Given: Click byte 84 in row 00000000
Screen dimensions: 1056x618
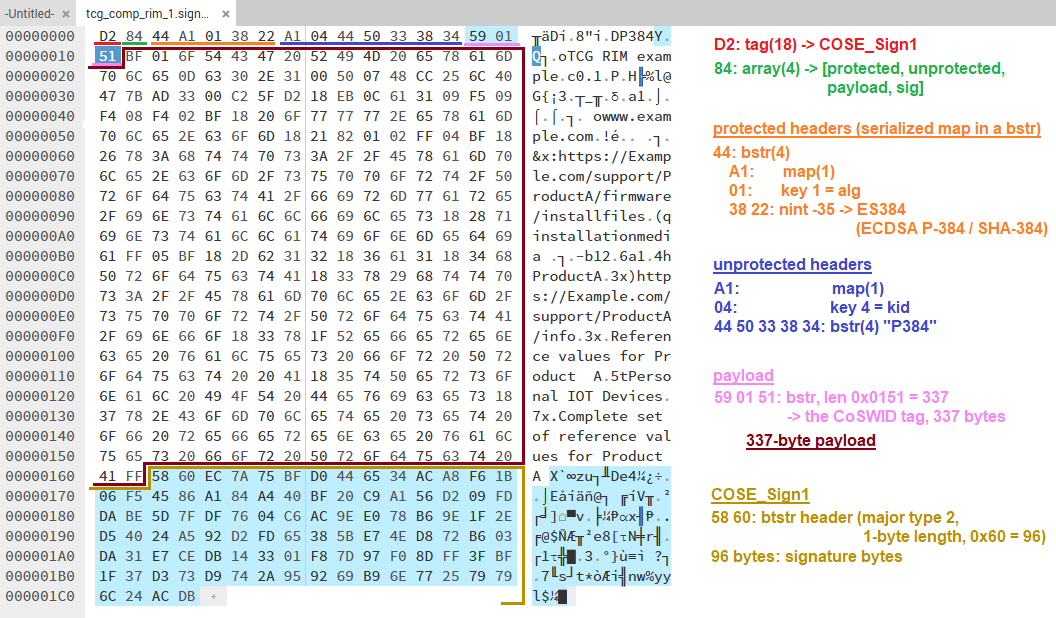Looking at the screenshot, I should point(134,36).
